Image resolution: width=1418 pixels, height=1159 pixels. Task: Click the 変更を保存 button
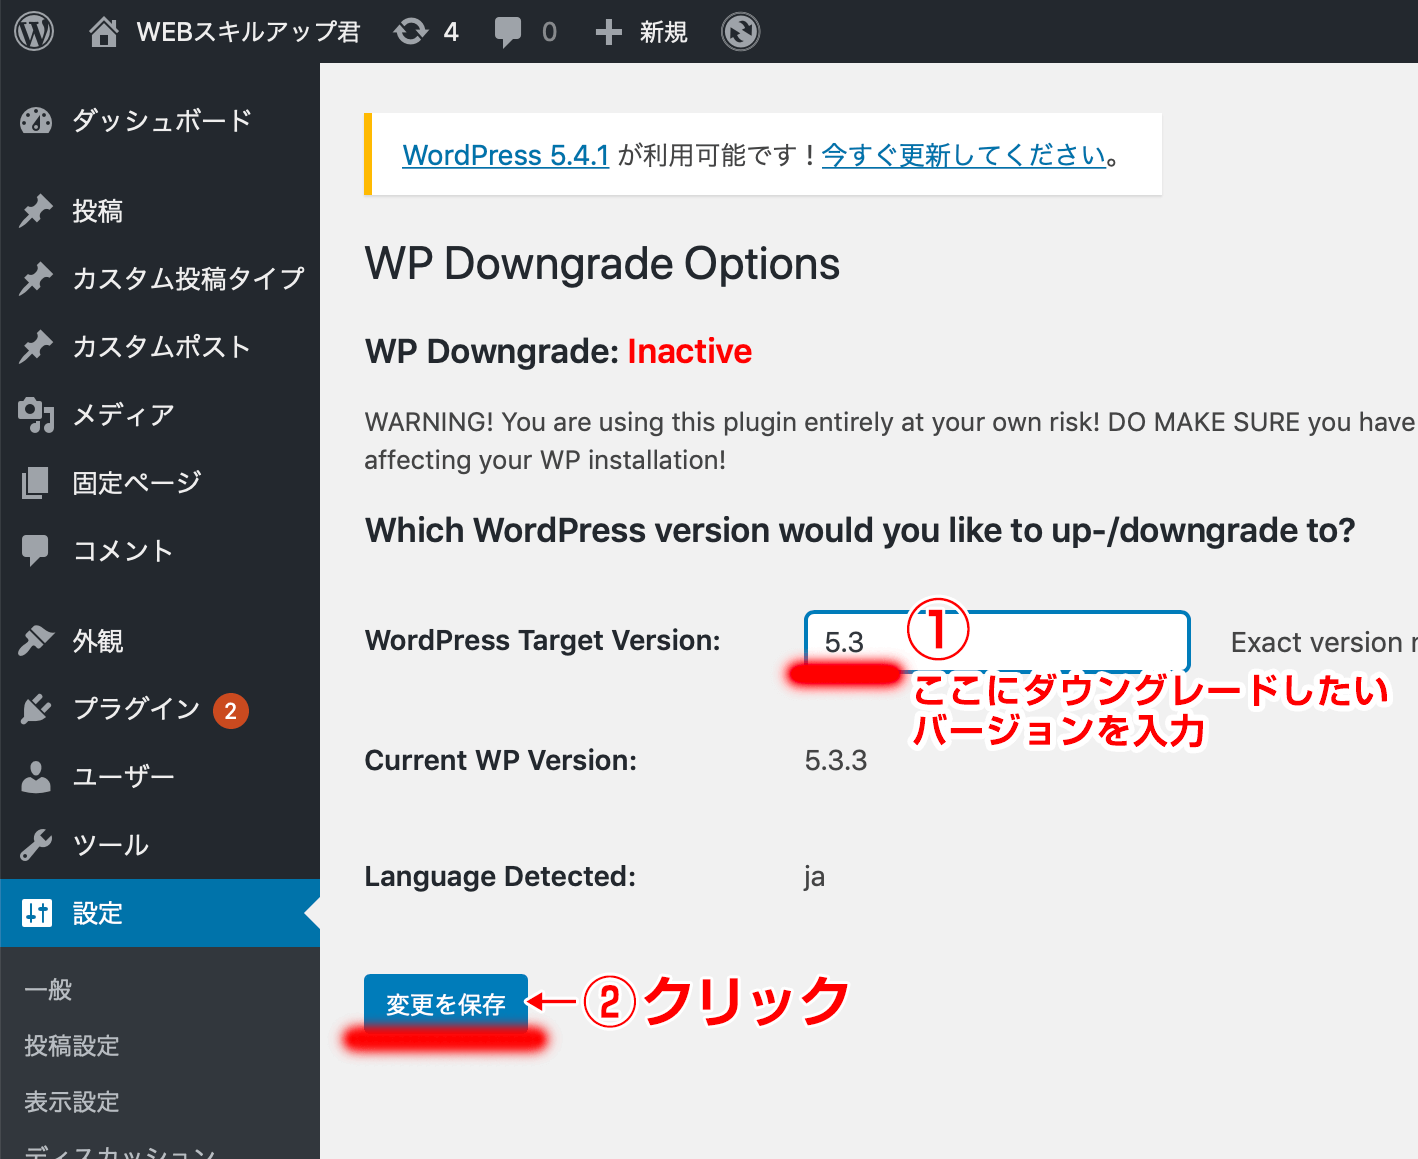446,1003
